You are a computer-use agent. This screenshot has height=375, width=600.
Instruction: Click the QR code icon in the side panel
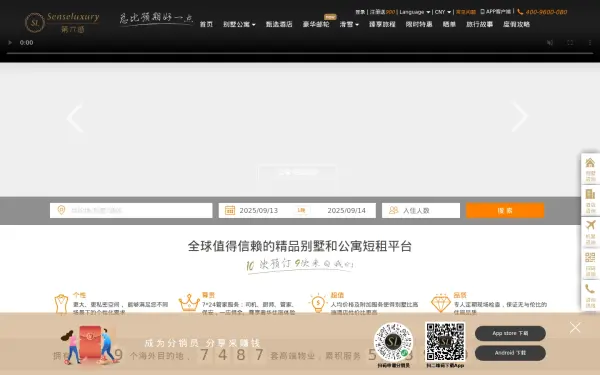(x=590, y=257)
